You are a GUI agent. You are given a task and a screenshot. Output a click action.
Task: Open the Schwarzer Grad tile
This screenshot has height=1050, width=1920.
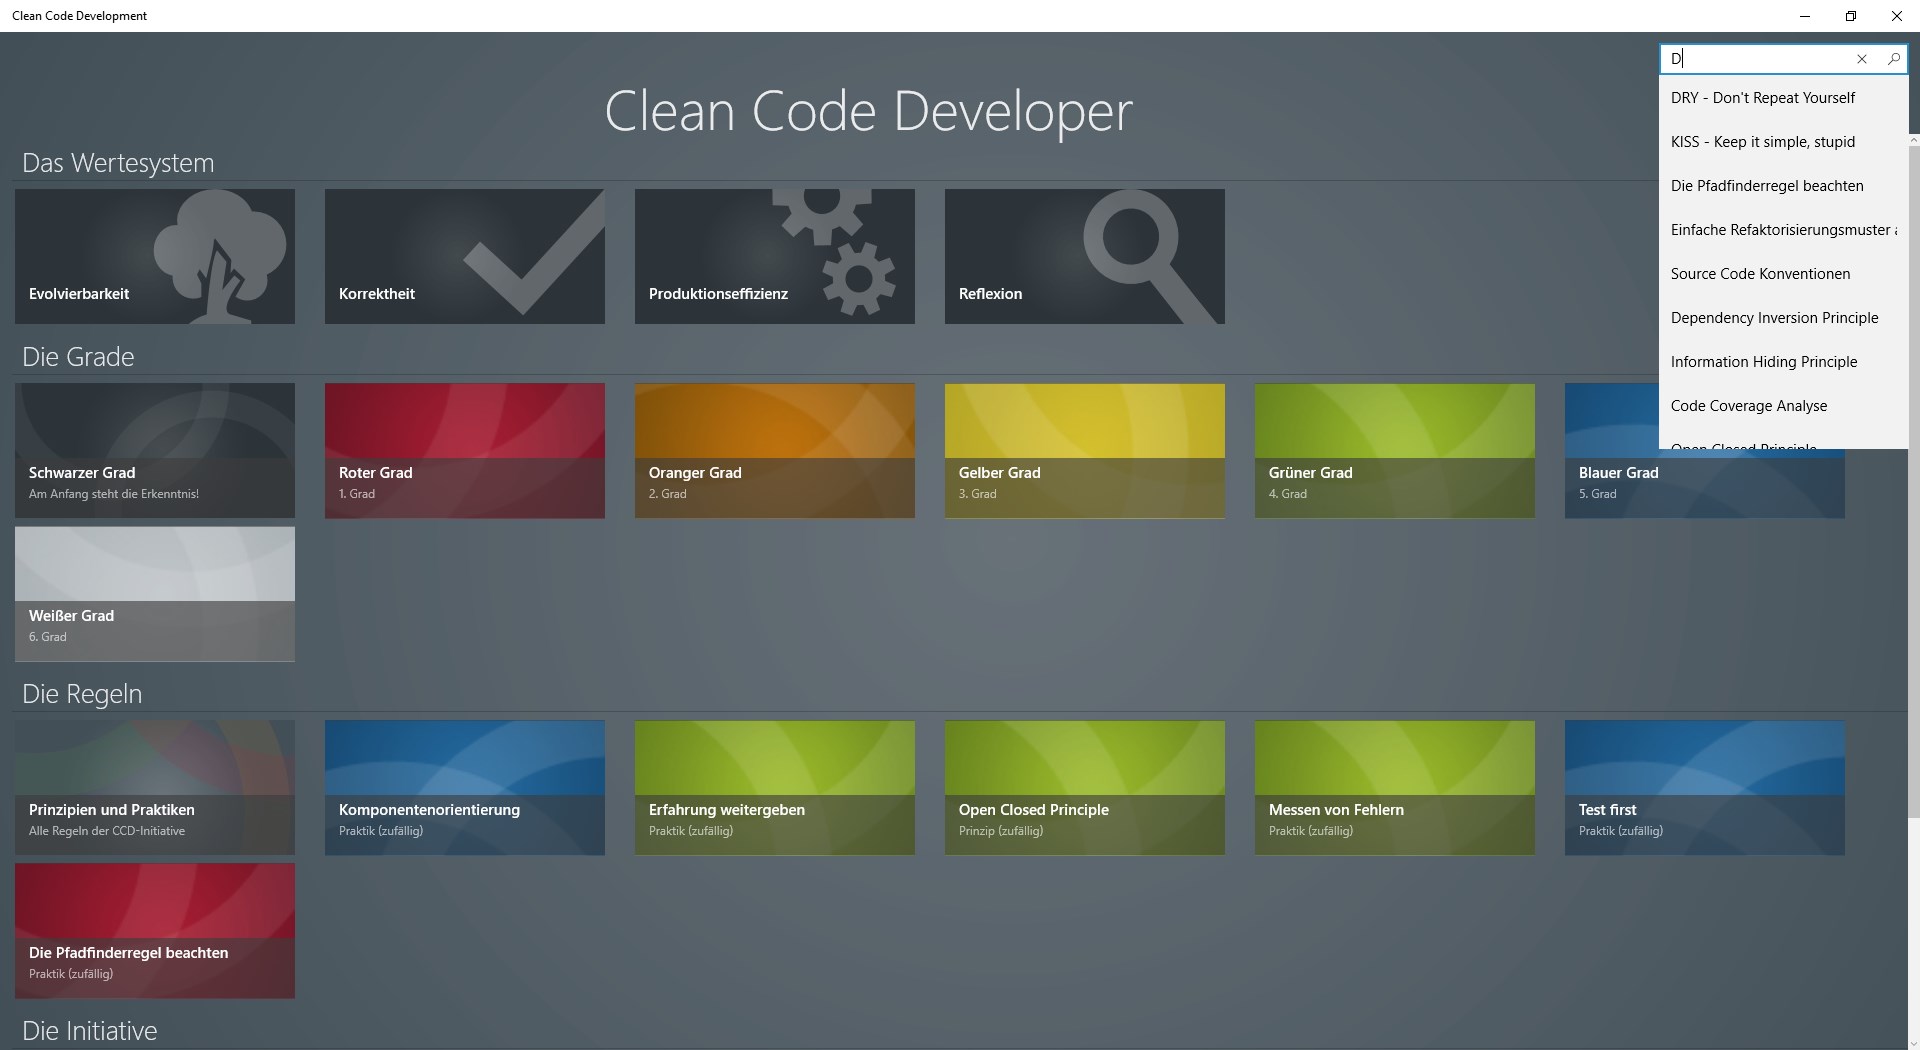tap(155, 451)
